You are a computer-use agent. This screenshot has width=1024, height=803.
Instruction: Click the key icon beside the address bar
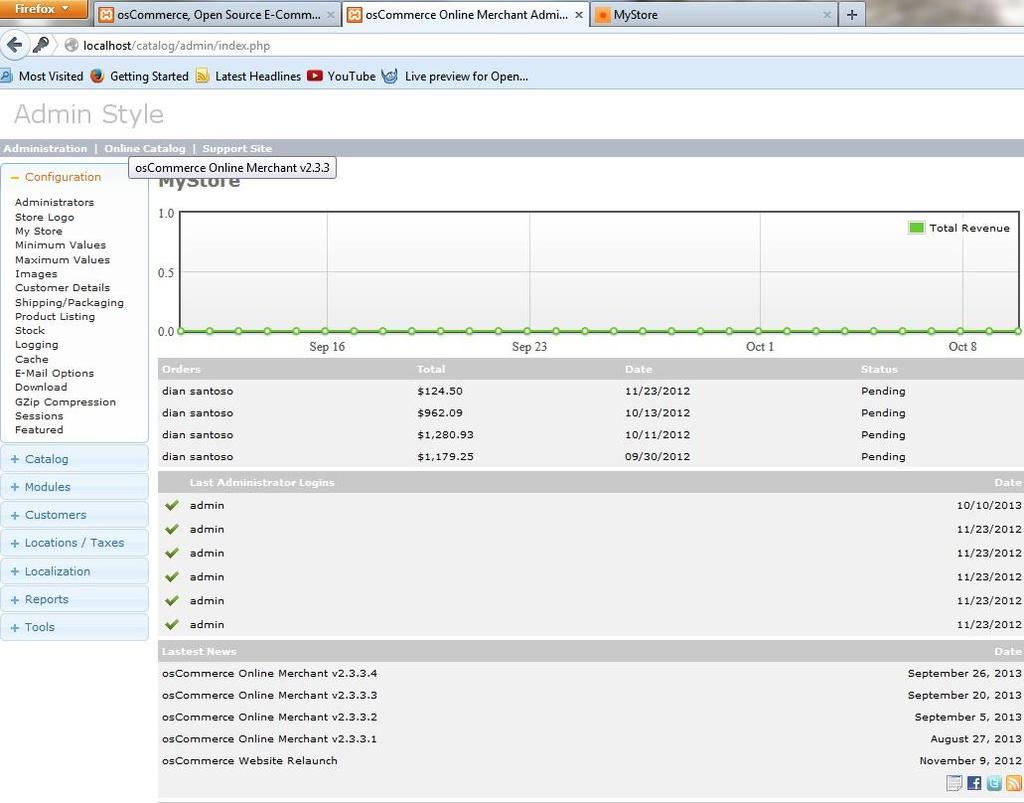pyautogui.click(x=40, y=45)
